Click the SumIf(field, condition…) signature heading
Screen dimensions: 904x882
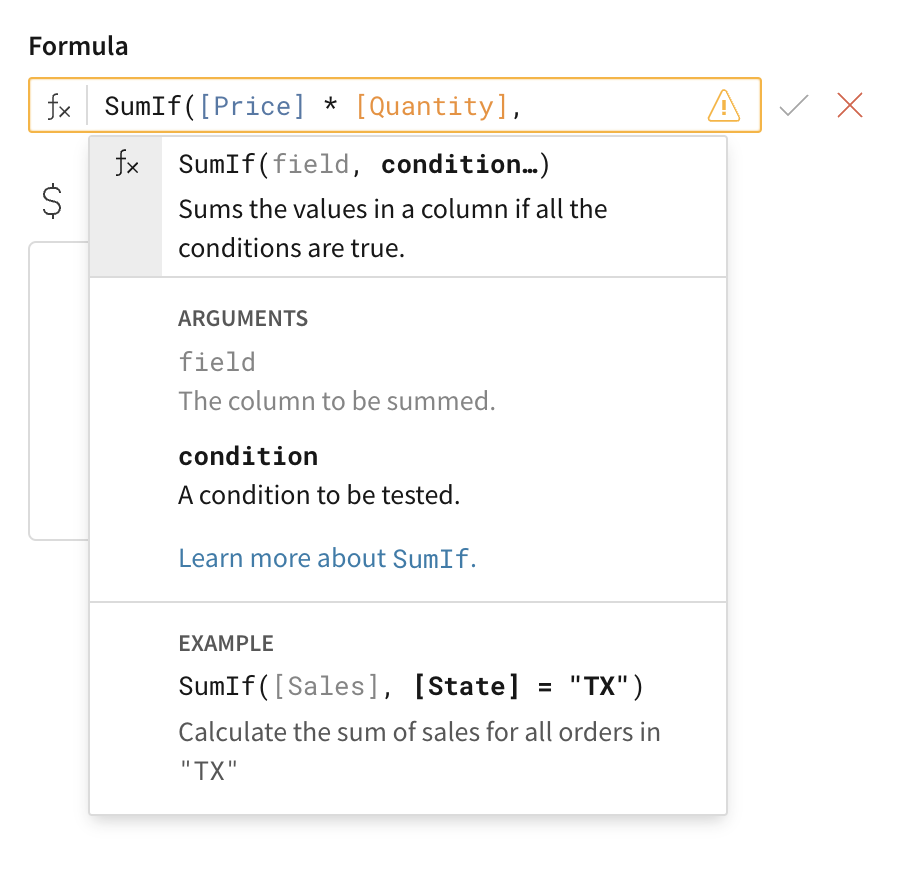click(364, 165)
